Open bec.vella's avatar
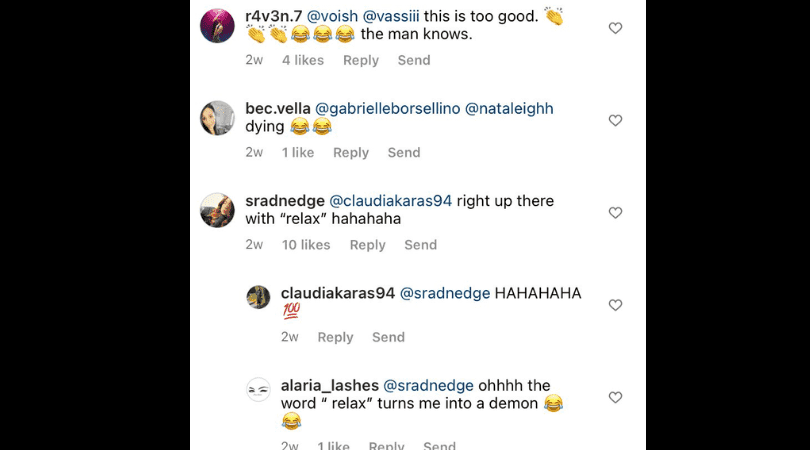The height and width of the screenshot is (450, 810). [x=217, y=117]
